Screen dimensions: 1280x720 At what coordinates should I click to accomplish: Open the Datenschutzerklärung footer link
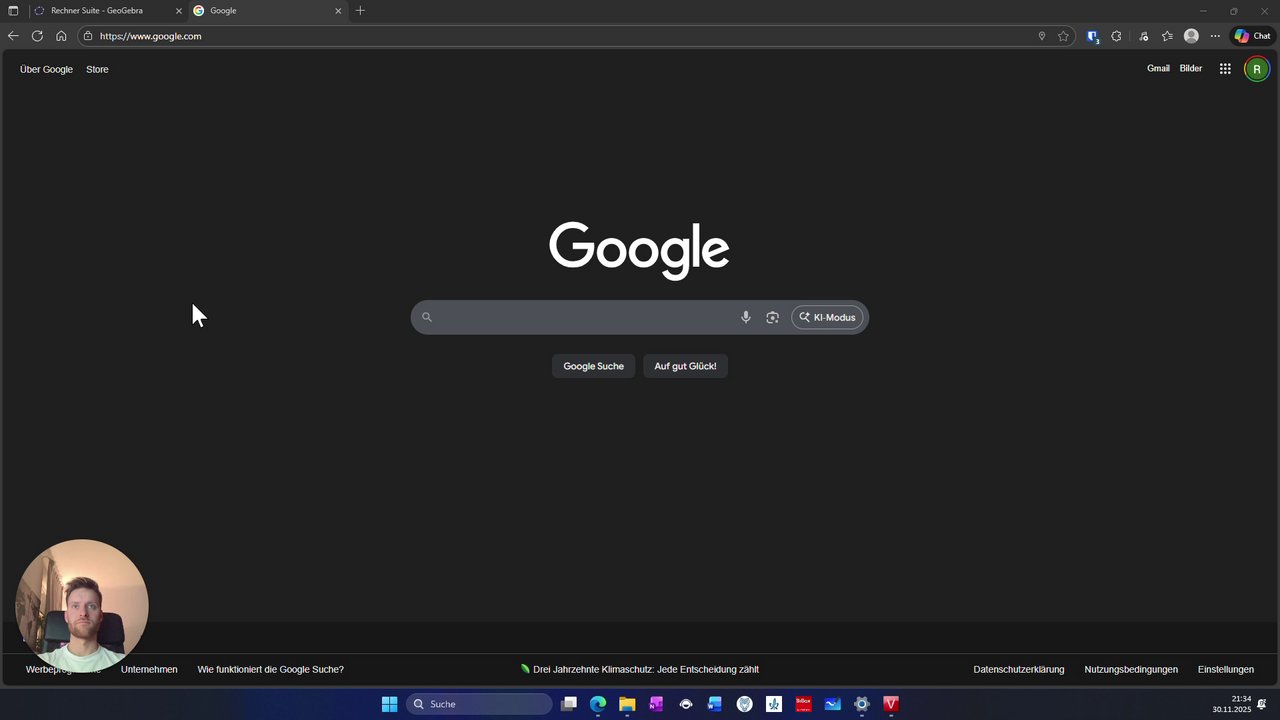[x=1019, y=669]
